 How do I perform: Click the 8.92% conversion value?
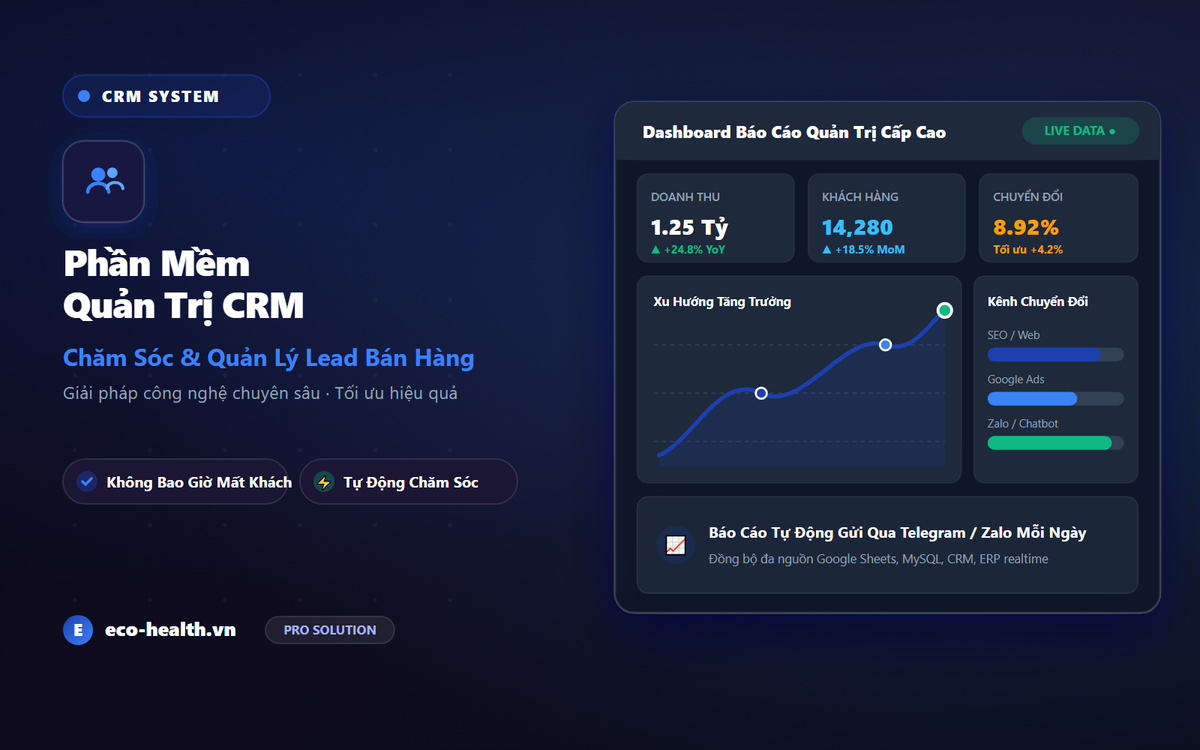point(1026,227)
